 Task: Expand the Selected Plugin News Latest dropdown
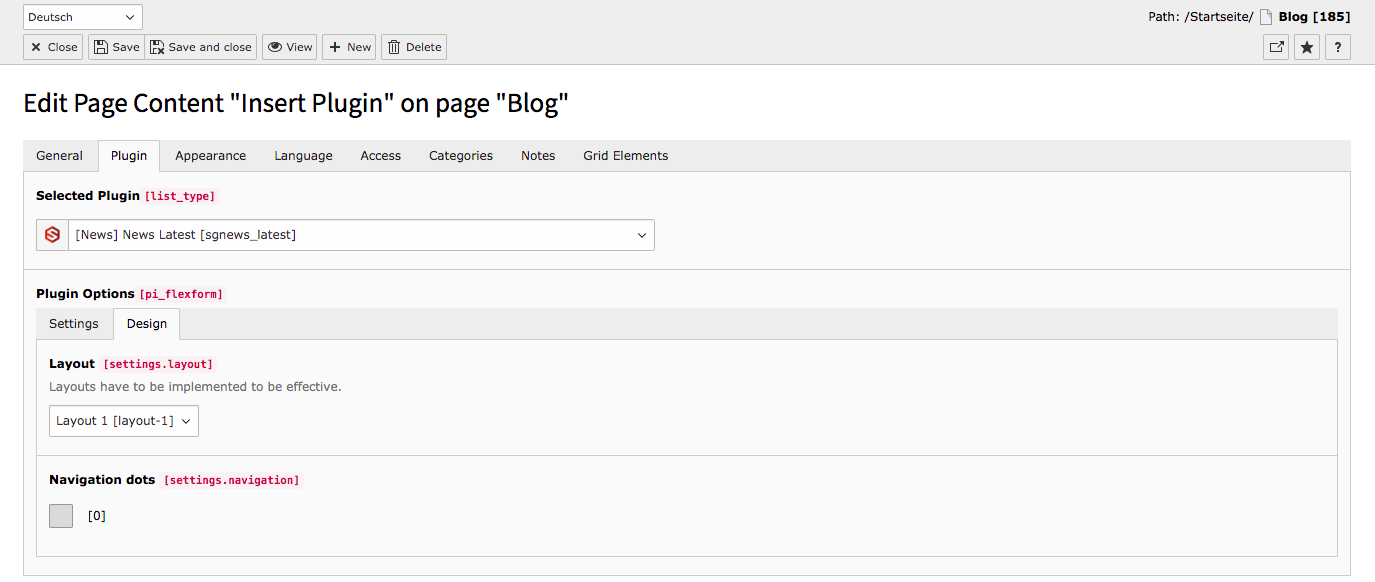361,235
